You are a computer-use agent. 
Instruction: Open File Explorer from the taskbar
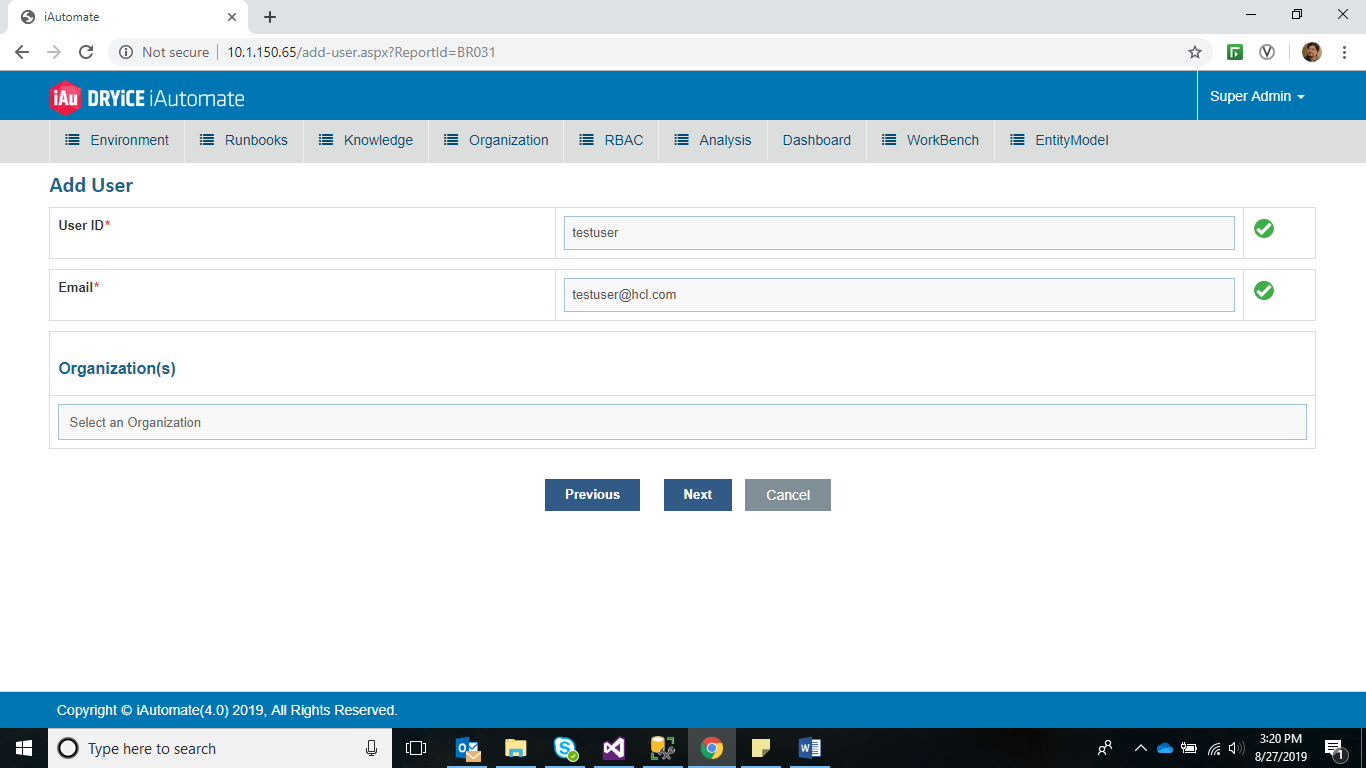point(516,748)
